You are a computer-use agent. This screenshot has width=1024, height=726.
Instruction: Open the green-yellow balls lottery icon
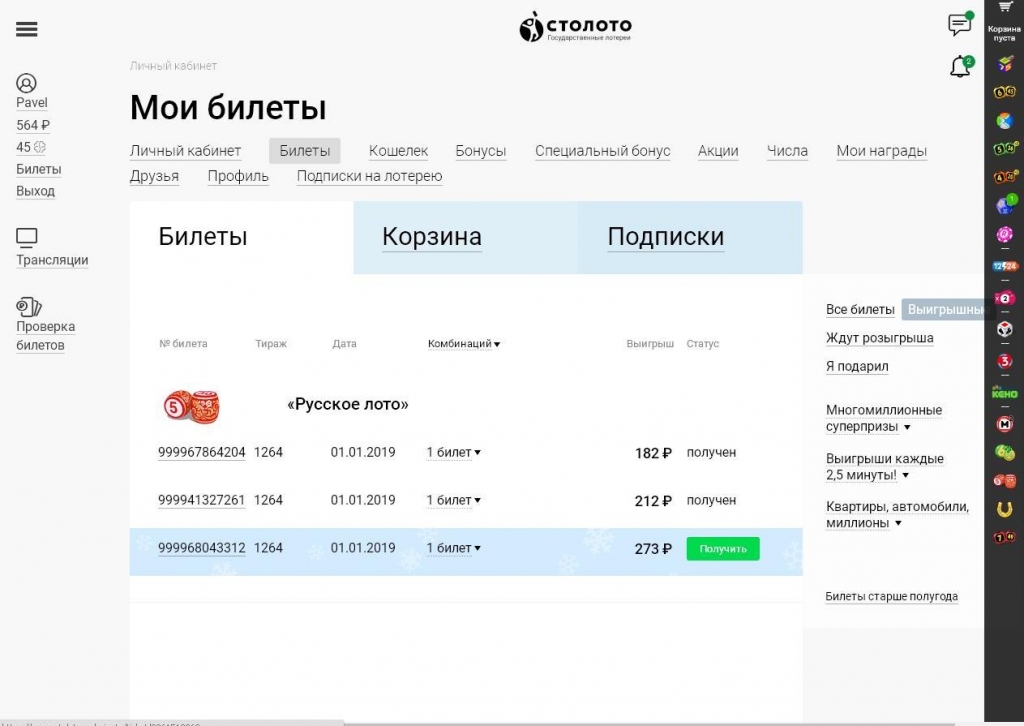point(1005,452)
